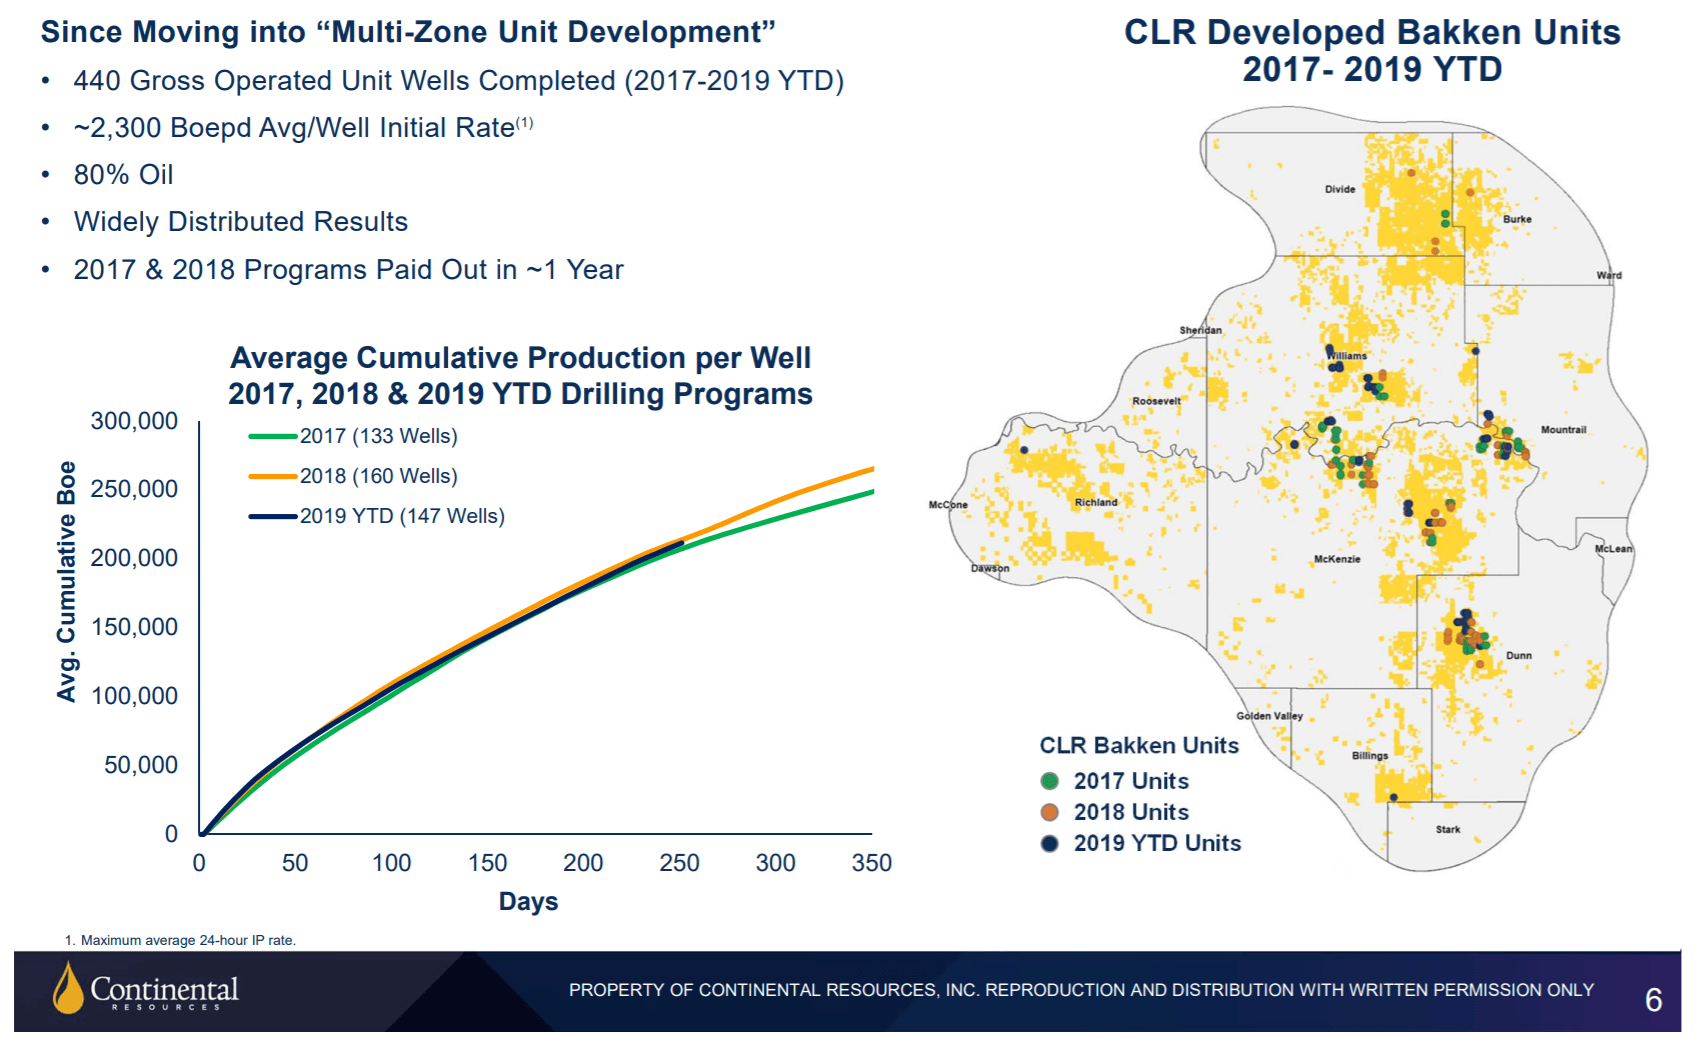
Task: Click the 'Widely Distributed Results' bullet
Action: click(241, 222)
